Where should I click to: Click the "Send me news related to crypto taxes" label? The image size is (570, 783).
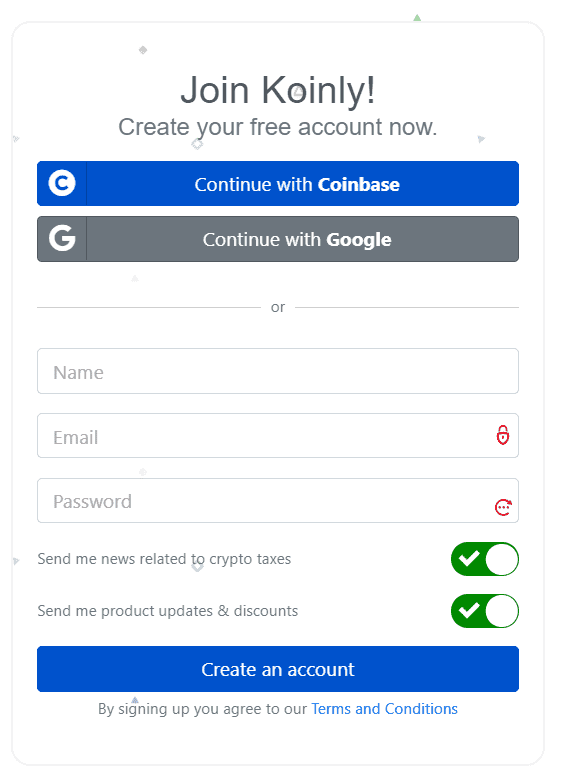pyautogui.click(x=164, y=559)
